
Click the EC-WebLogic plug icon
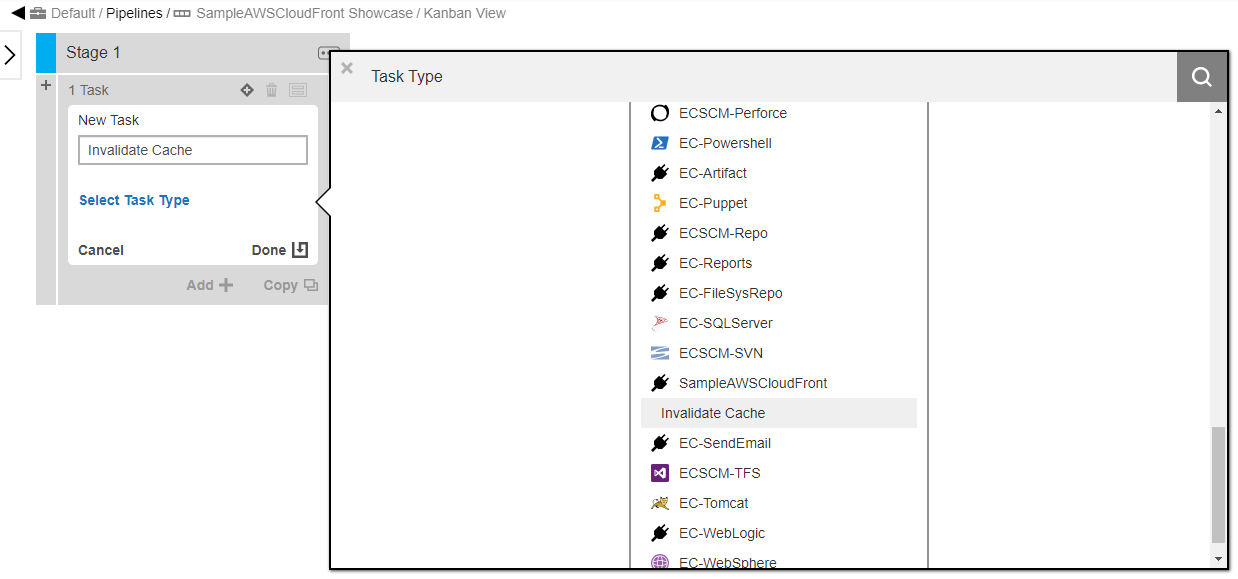pos(659,533)
